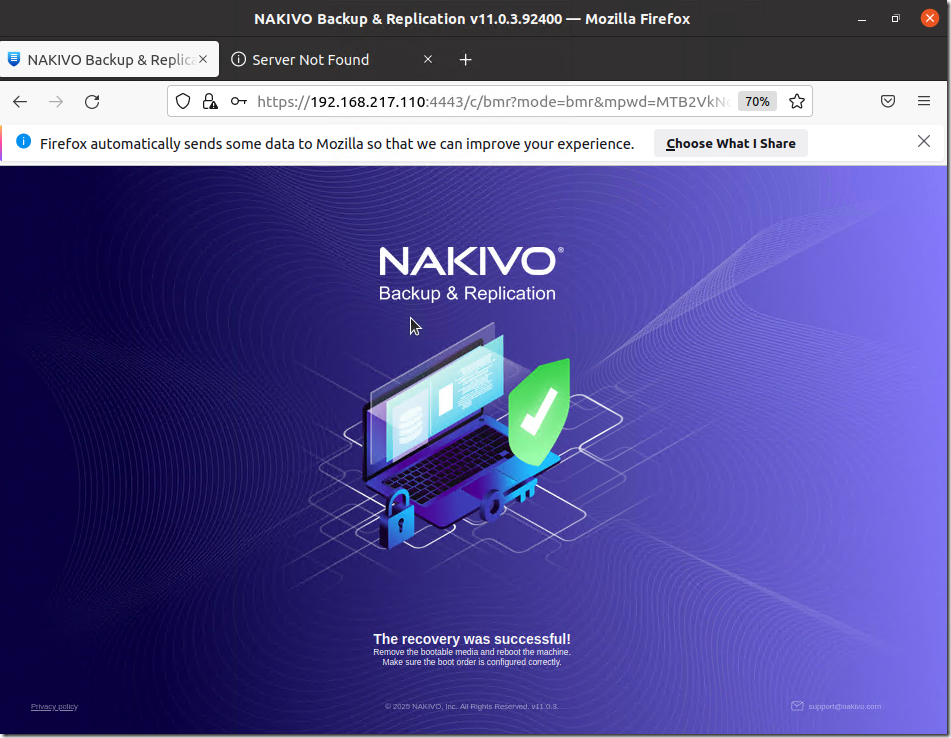Minimize the Firefox window

tap(862, 19)
